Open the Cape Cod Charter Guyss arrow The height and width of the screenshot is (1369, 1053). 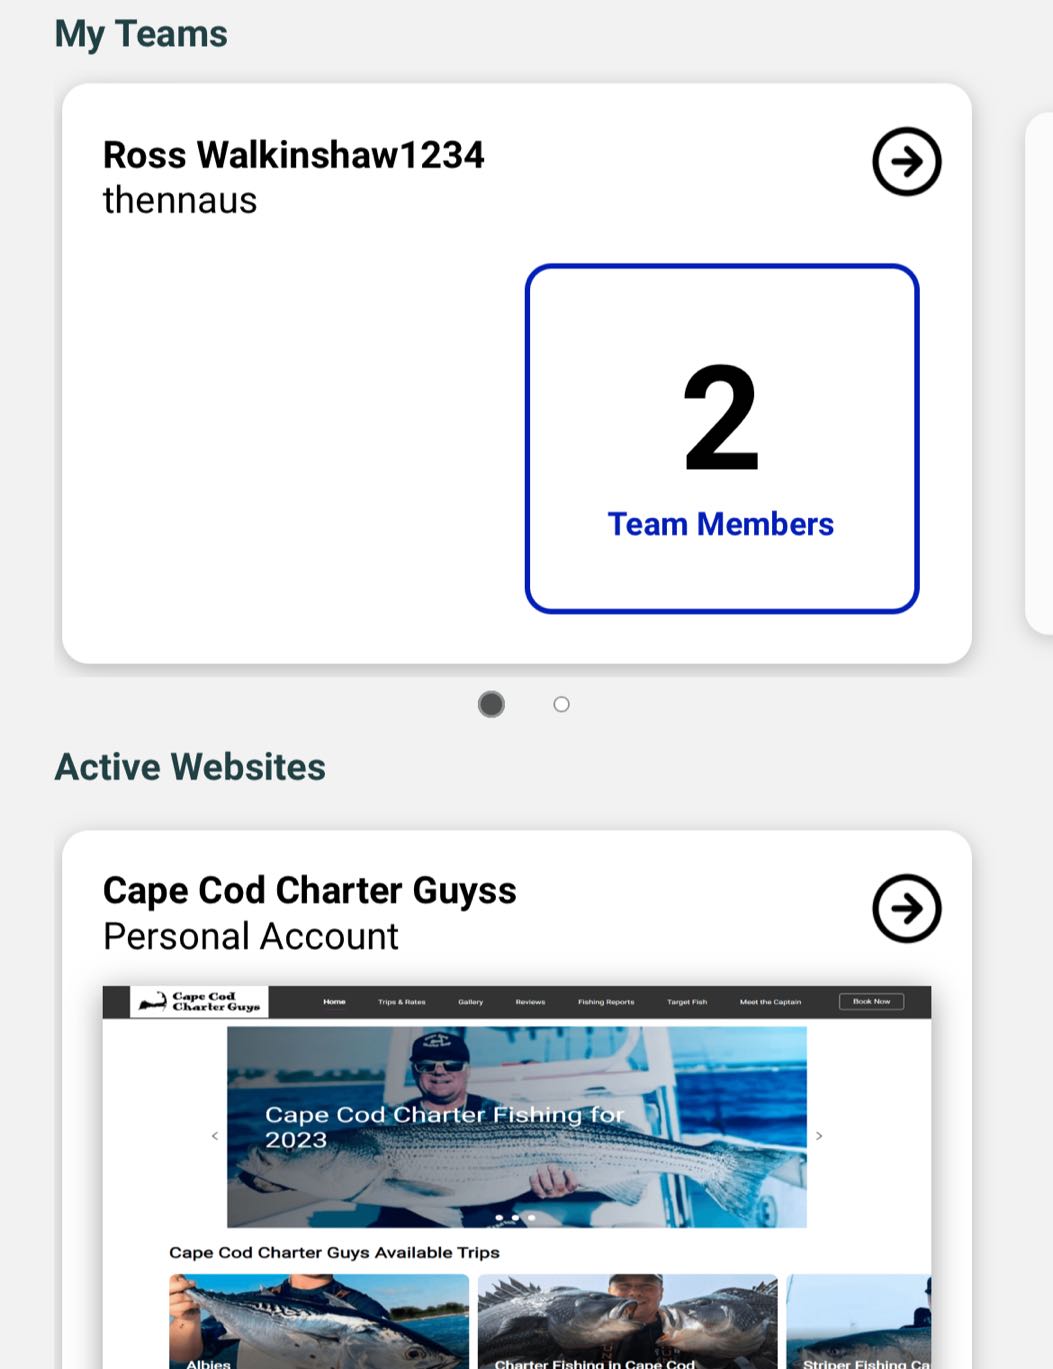pos(906,908)
